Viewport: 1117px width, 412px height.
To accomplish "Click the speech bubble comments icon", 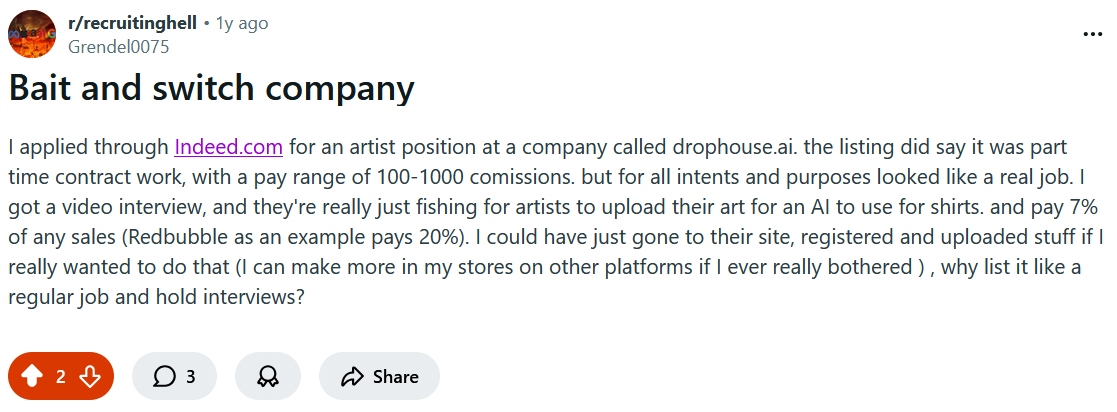I will click(x=164, y=377).
